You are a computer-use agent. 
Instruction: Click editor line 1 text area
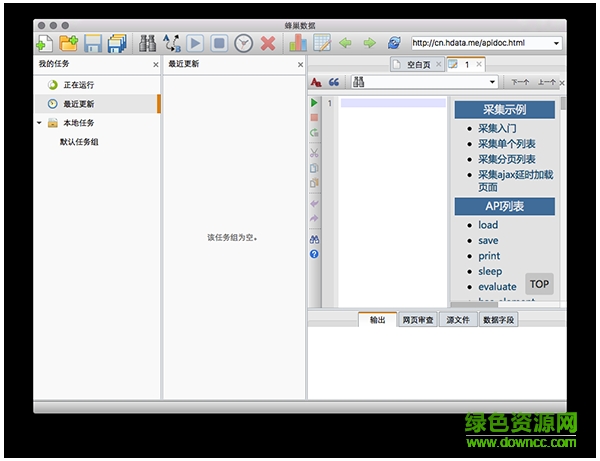coord(393,103)
